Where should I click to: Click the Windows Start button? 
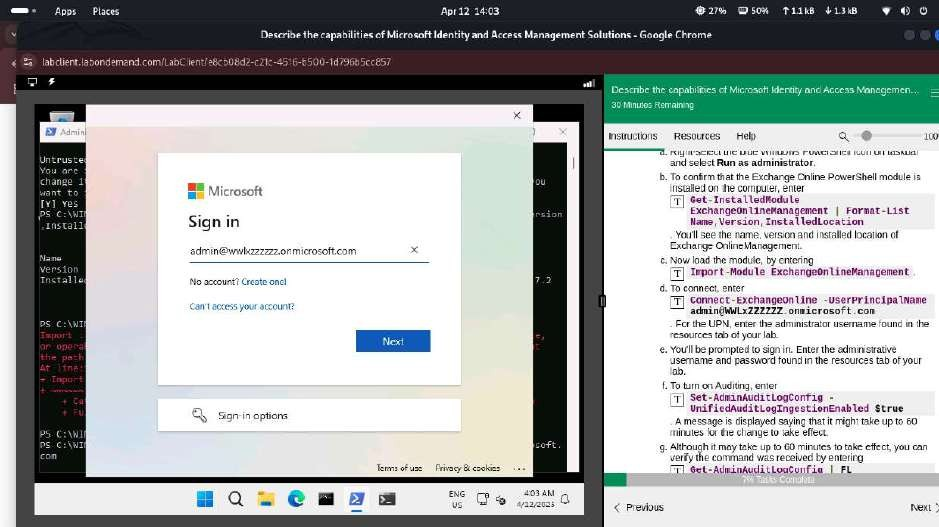205,498
